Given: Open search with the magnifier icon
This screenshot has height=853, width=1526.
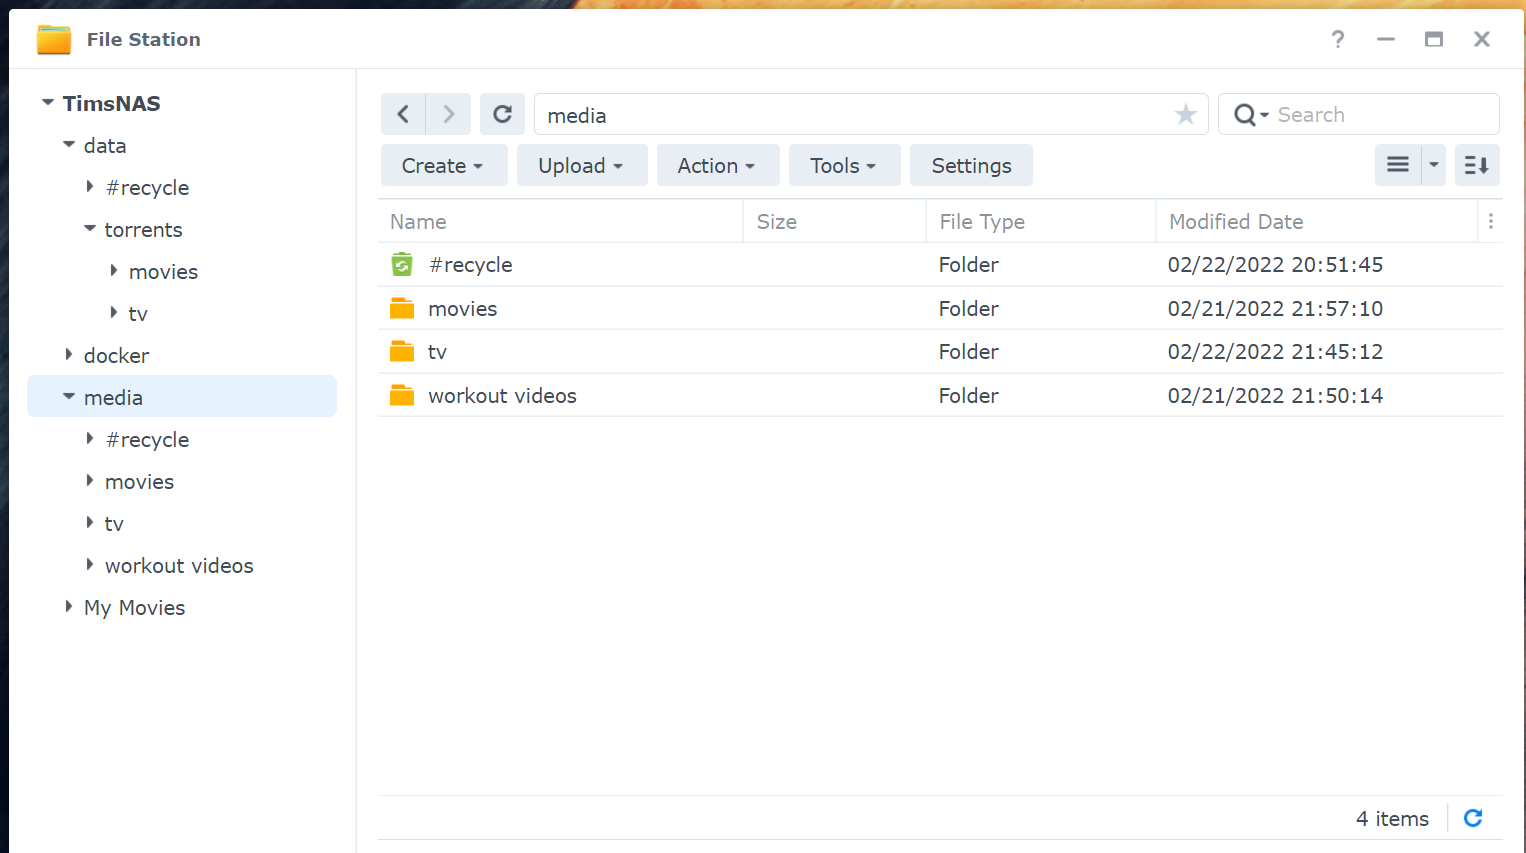Looking at the screenshot, I should pos(1246,114).
